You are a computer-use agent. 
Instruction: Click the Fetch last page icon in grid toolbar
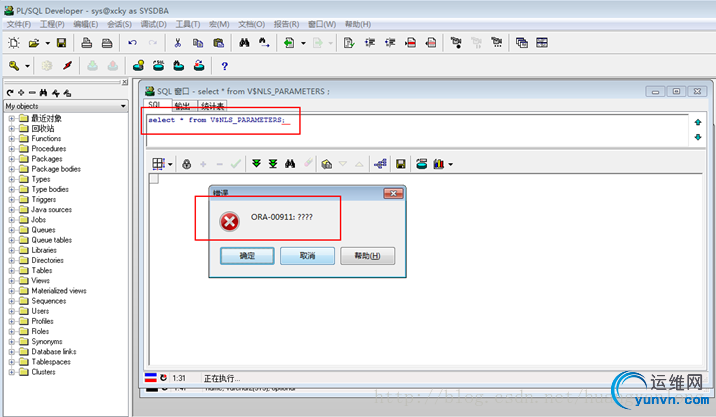(x=273, y=164)
